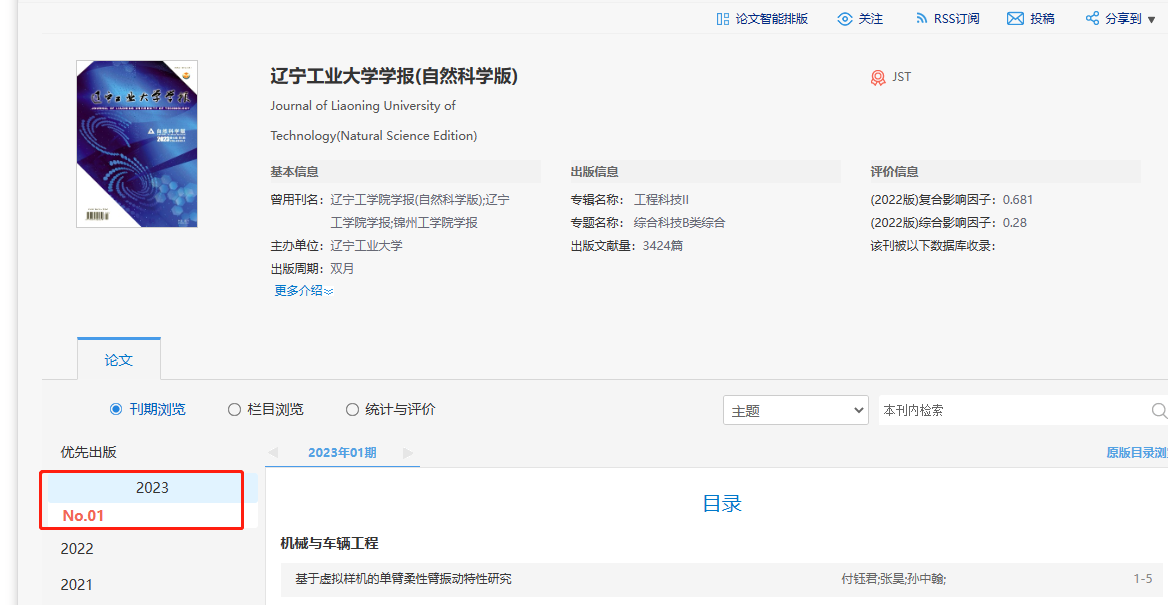
Task: Switch to the 论文 tab
Action: click(x=118, y=360)
